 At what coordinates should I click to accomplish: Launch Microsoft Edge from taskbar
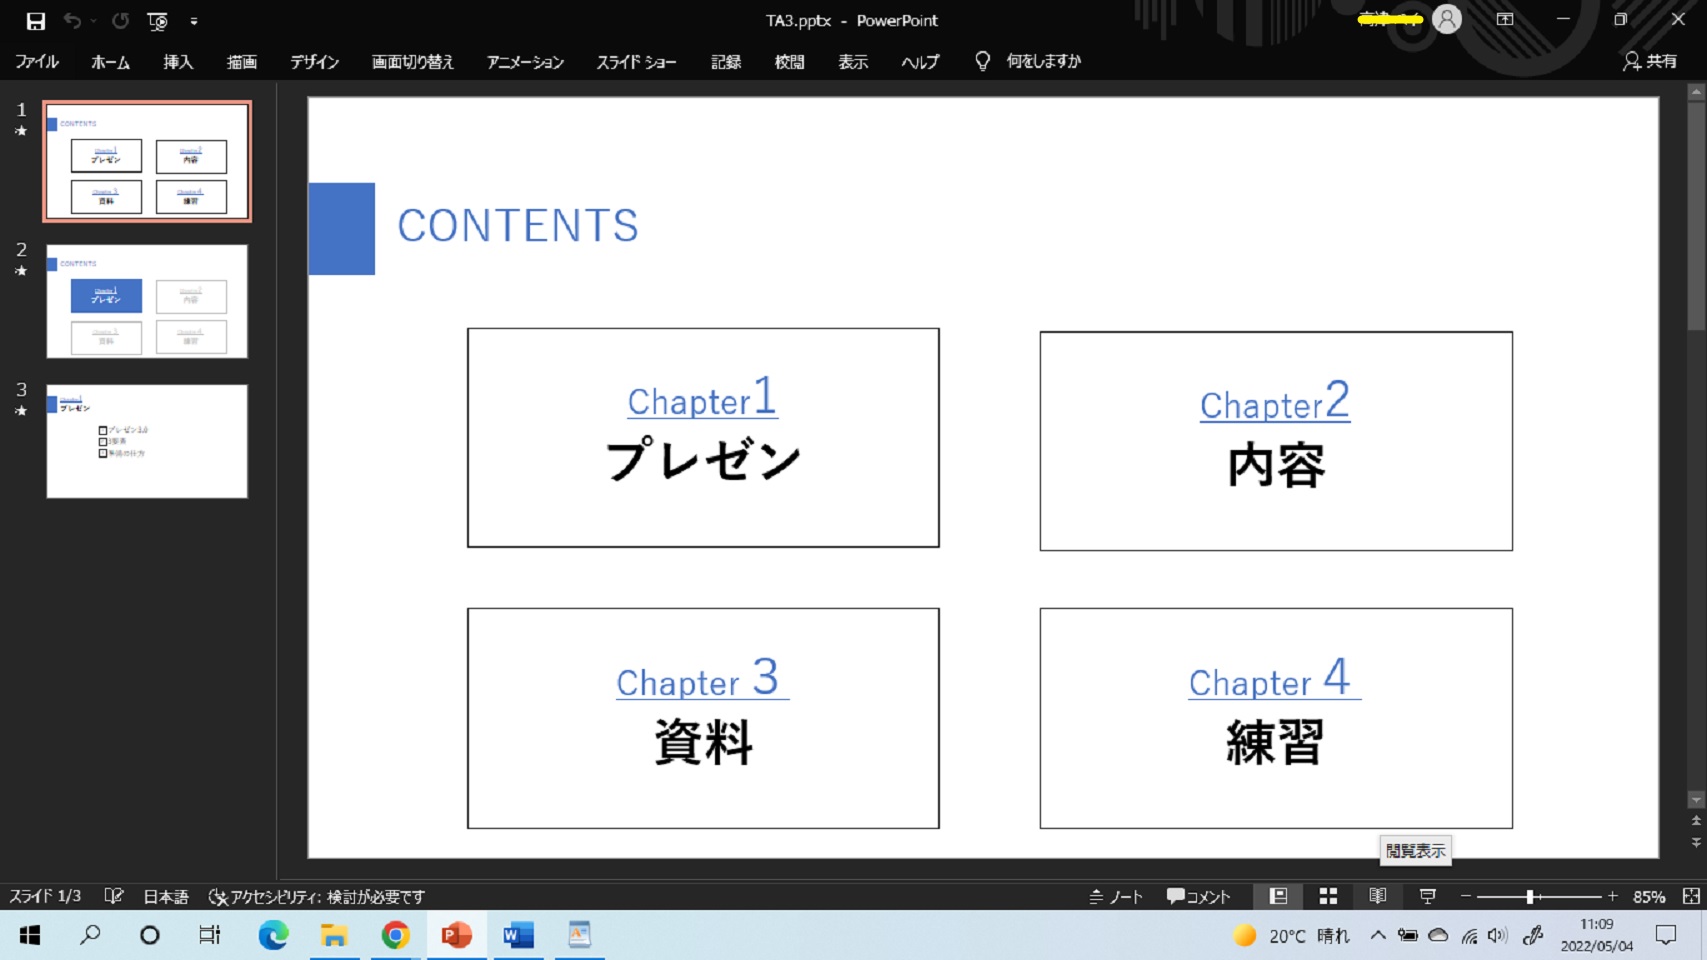(x=273, y=935)
